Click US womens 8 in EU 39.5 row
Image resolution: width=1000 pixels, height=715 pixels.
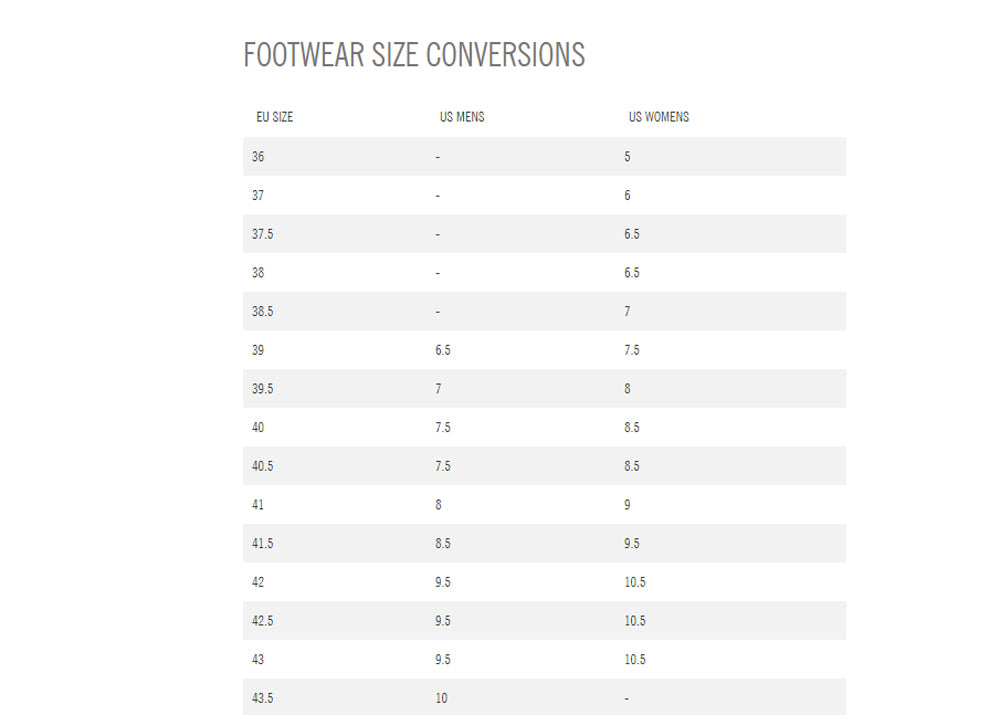click(627, 389)
